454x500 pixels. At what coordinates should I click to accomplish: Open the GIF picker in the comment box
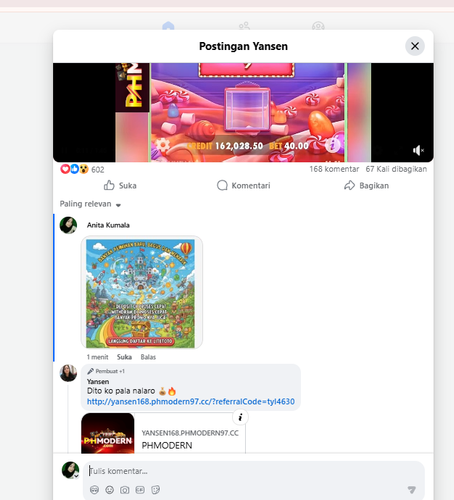pos(140,490)
